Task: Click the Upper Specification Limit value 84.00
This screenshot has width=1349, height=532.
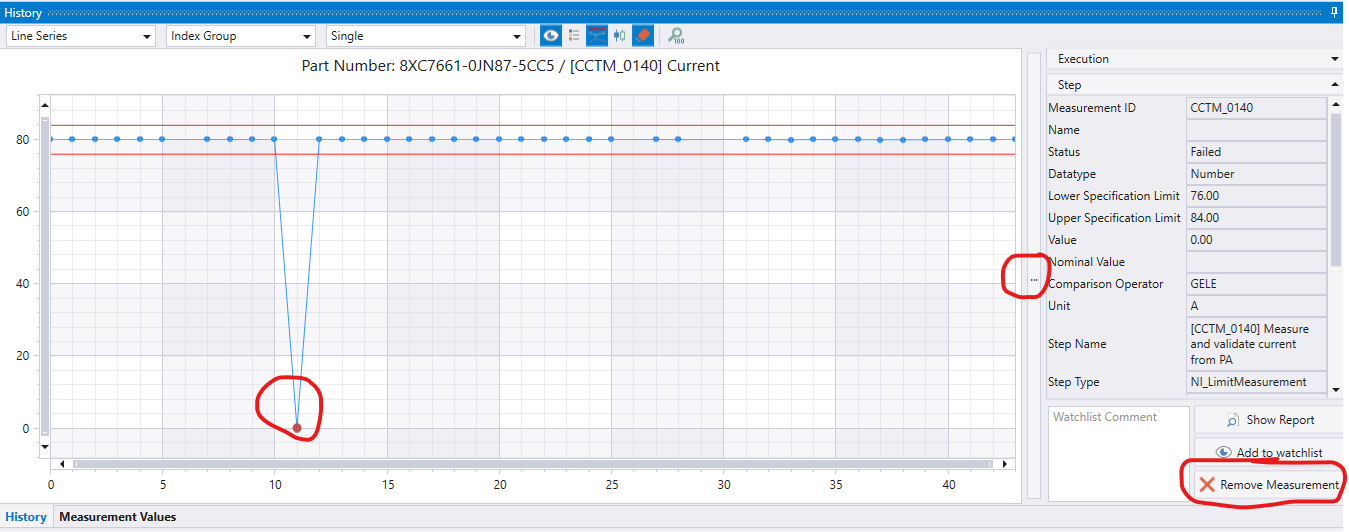Action: [x=1256, y=218]
